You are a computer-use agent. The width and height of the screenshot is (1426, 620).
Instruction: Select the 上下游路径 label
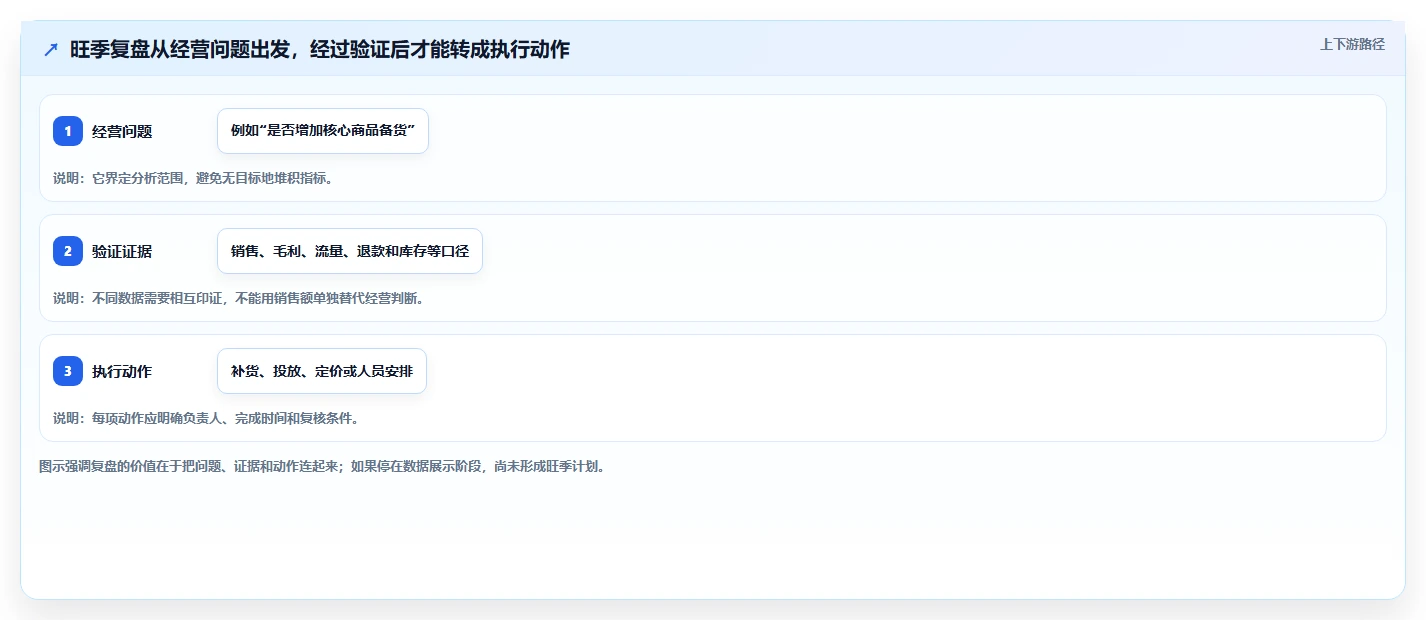point(1352,44)
